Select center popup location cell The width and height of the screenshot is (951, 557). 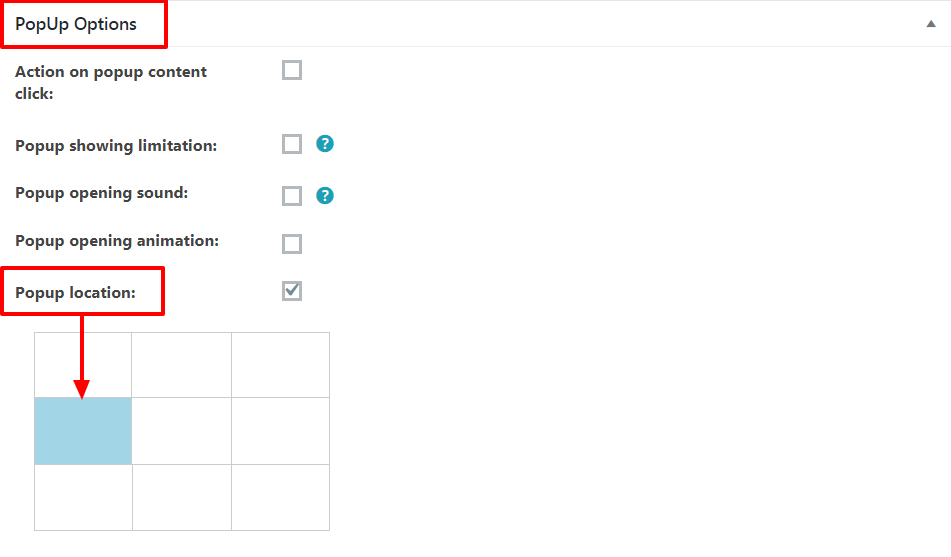[181, 431]
